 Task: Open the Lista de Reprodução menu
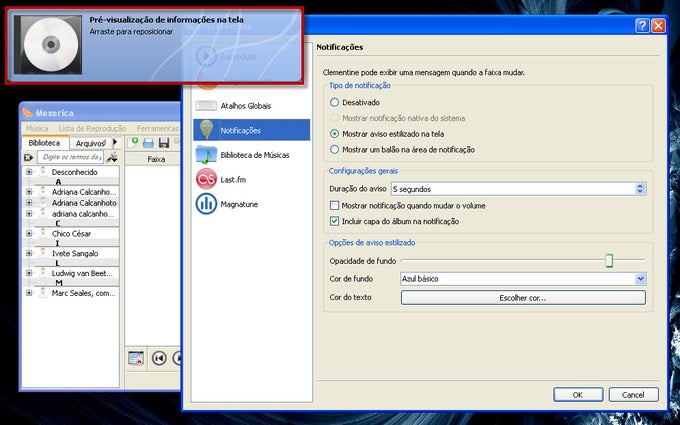[x=92, y=129]
